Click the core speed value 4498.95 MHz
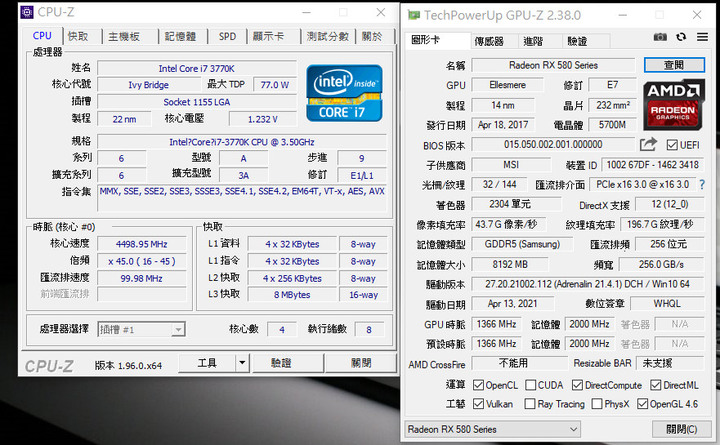The image size is (720, 445). tap(141, 244)
